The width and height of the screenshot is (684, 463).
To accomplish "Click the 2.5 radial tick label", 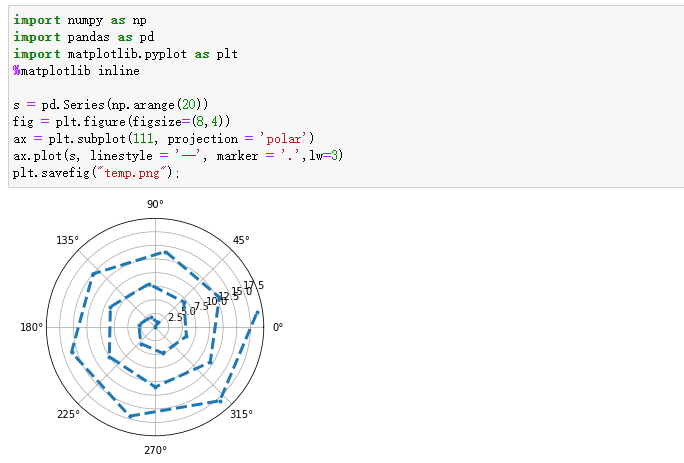I will [x=175, y=317].
